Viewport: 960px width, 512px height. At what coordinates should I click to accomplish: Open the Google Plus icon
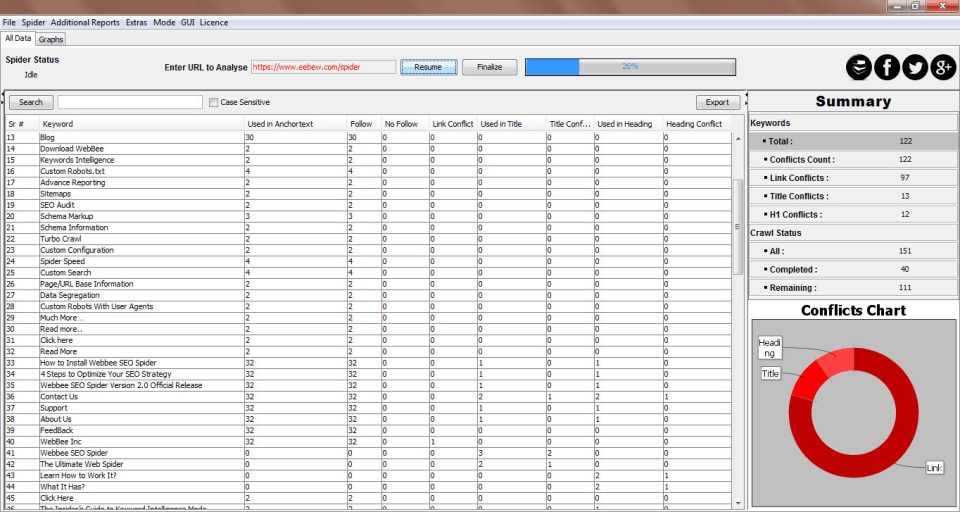(x=943, y=67)
